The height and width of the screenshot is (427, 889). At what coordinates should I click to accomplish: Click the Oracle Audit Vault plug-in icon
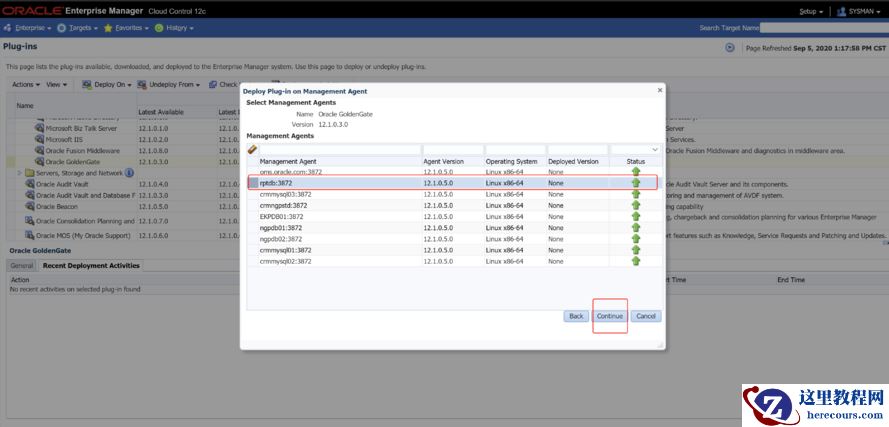pos(29,184)
